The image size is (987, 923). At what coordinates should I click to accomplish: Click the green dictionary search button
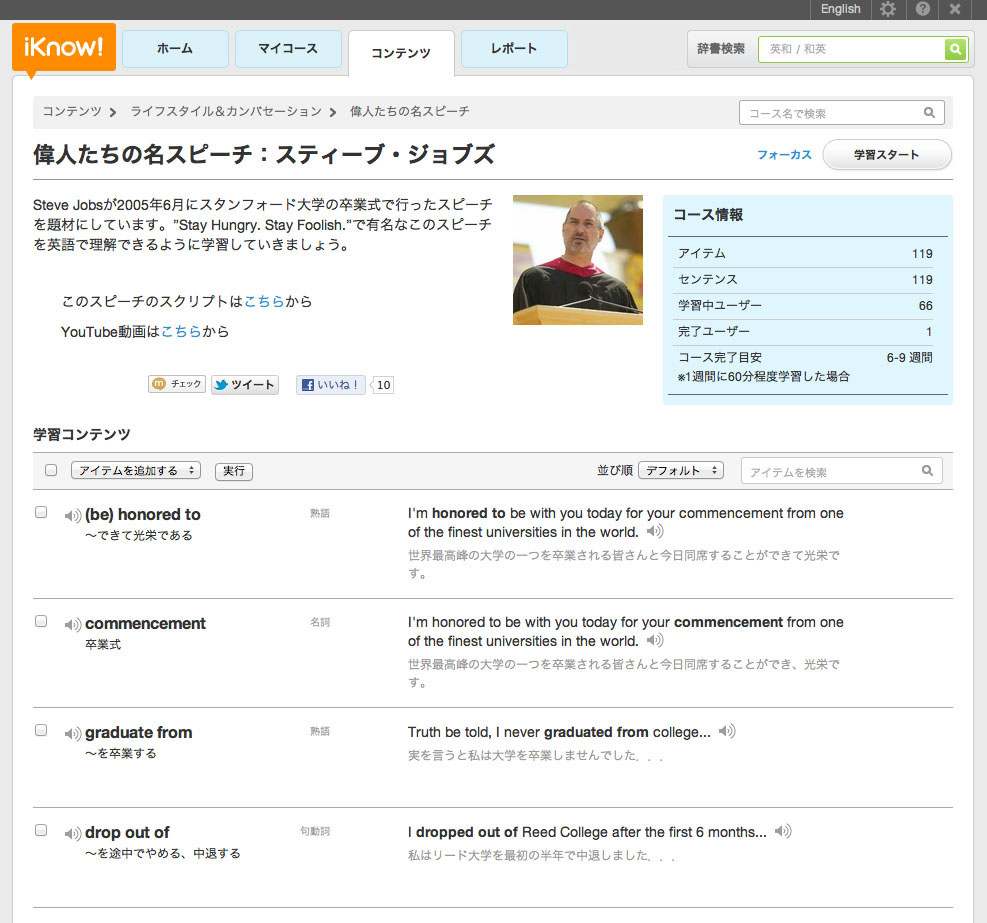pos(955,49)
